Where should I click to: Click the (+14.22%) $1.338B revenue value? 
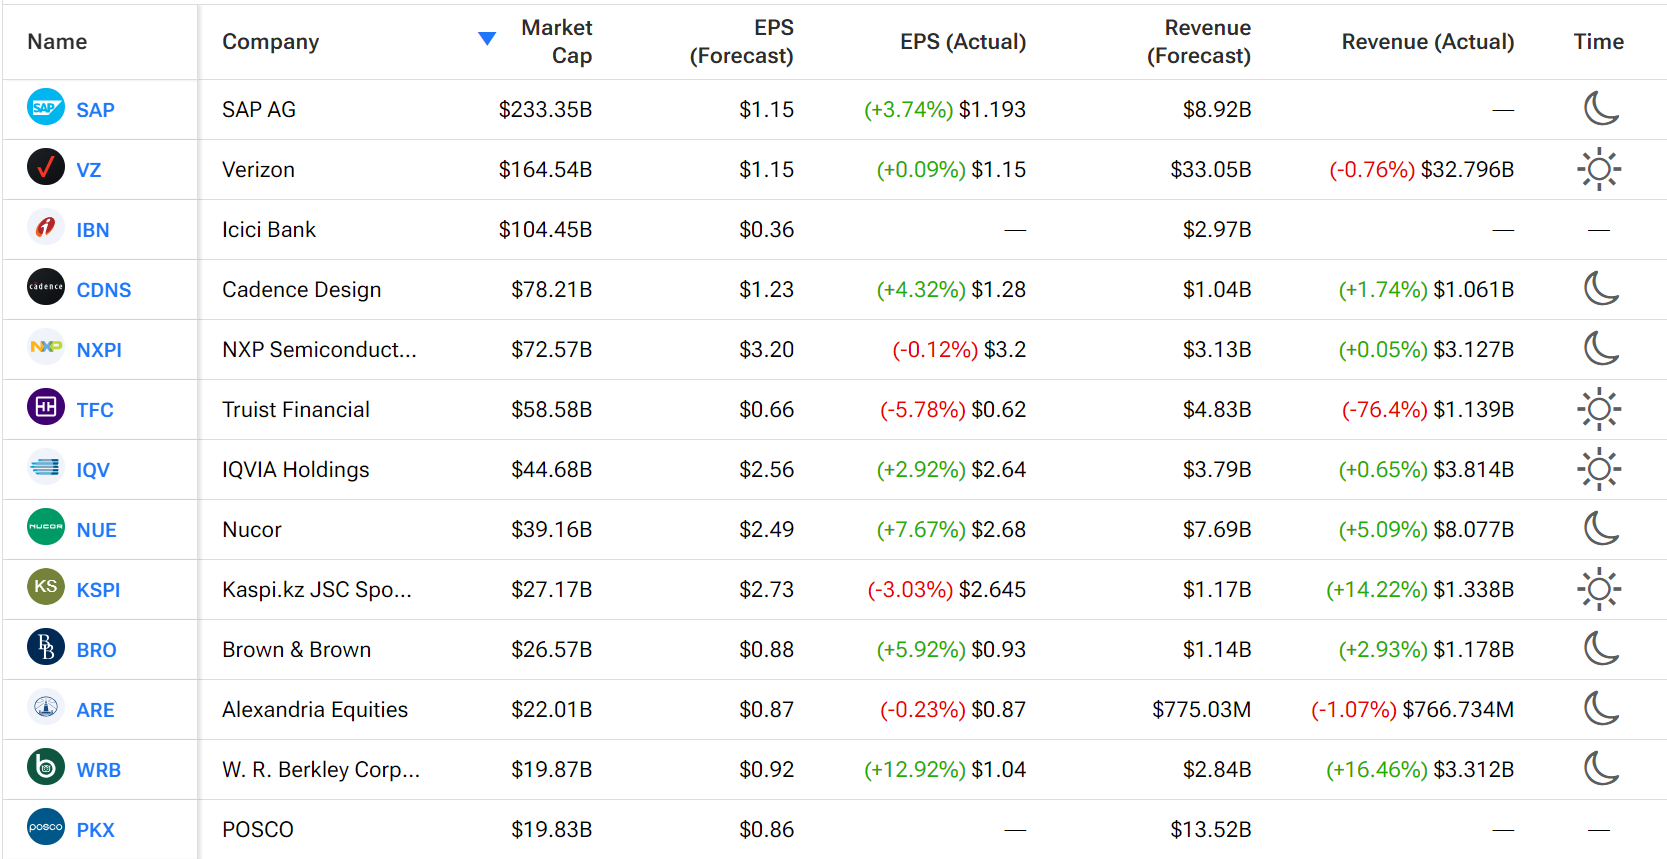1420,590
